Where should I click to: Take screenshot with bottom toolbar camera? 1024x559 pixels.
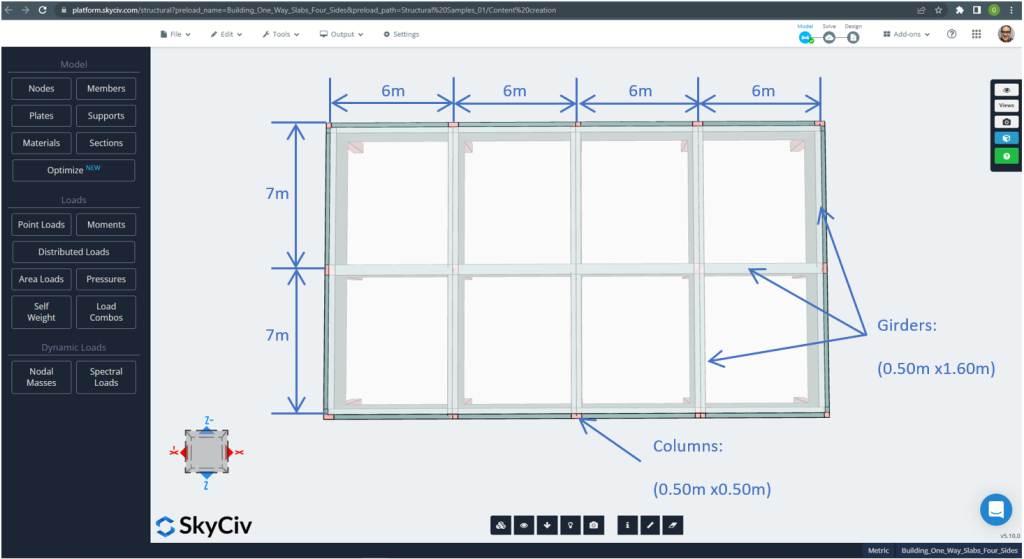pos(594,524)
